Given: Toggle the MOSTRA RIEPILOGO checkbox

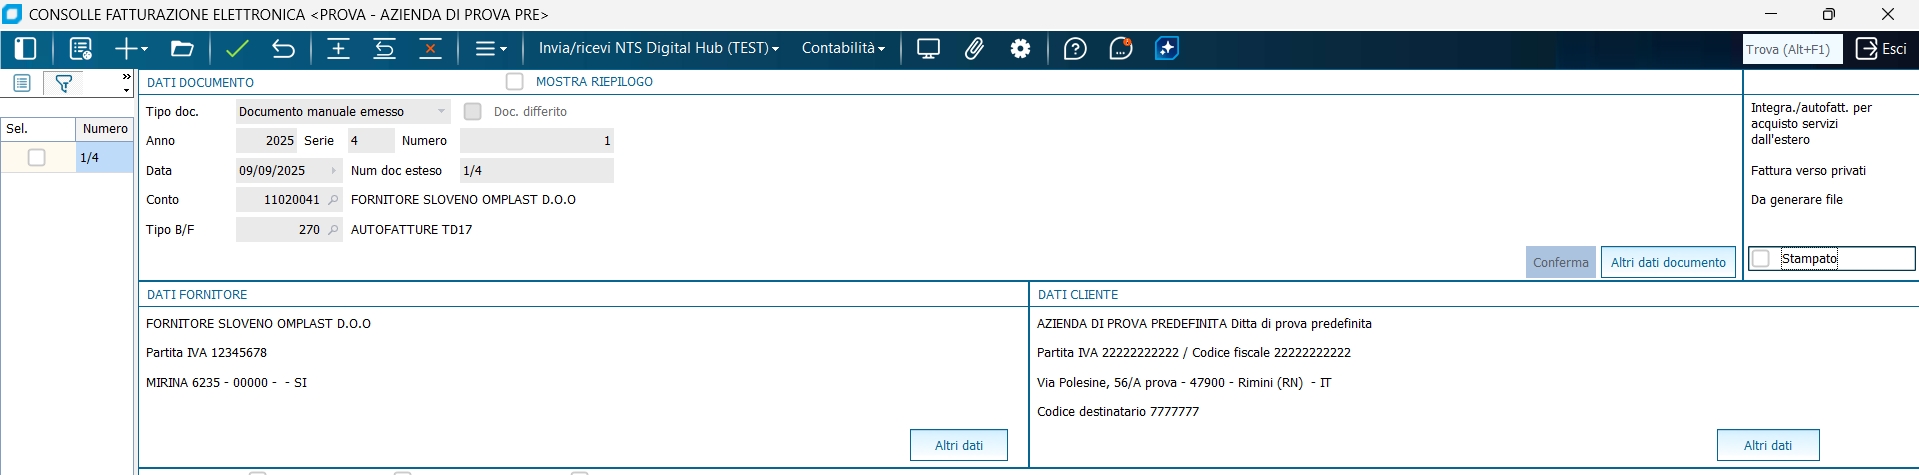Looking at the screenshot, I should click(514, 82).
